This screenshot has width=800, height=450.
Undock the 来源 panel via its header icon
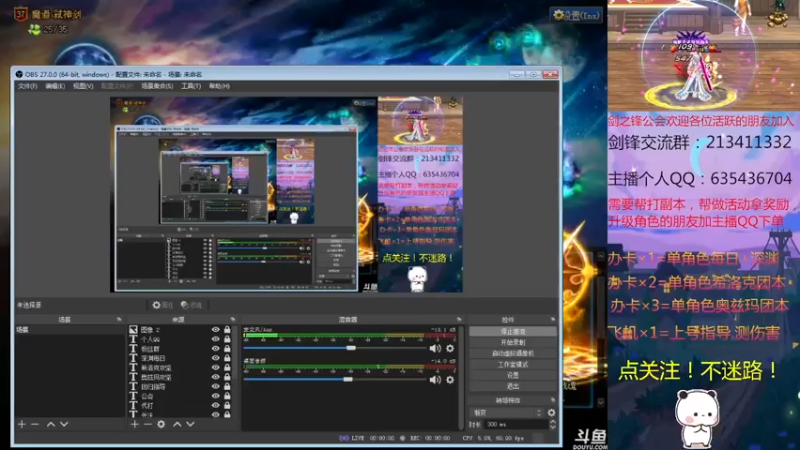233,319
